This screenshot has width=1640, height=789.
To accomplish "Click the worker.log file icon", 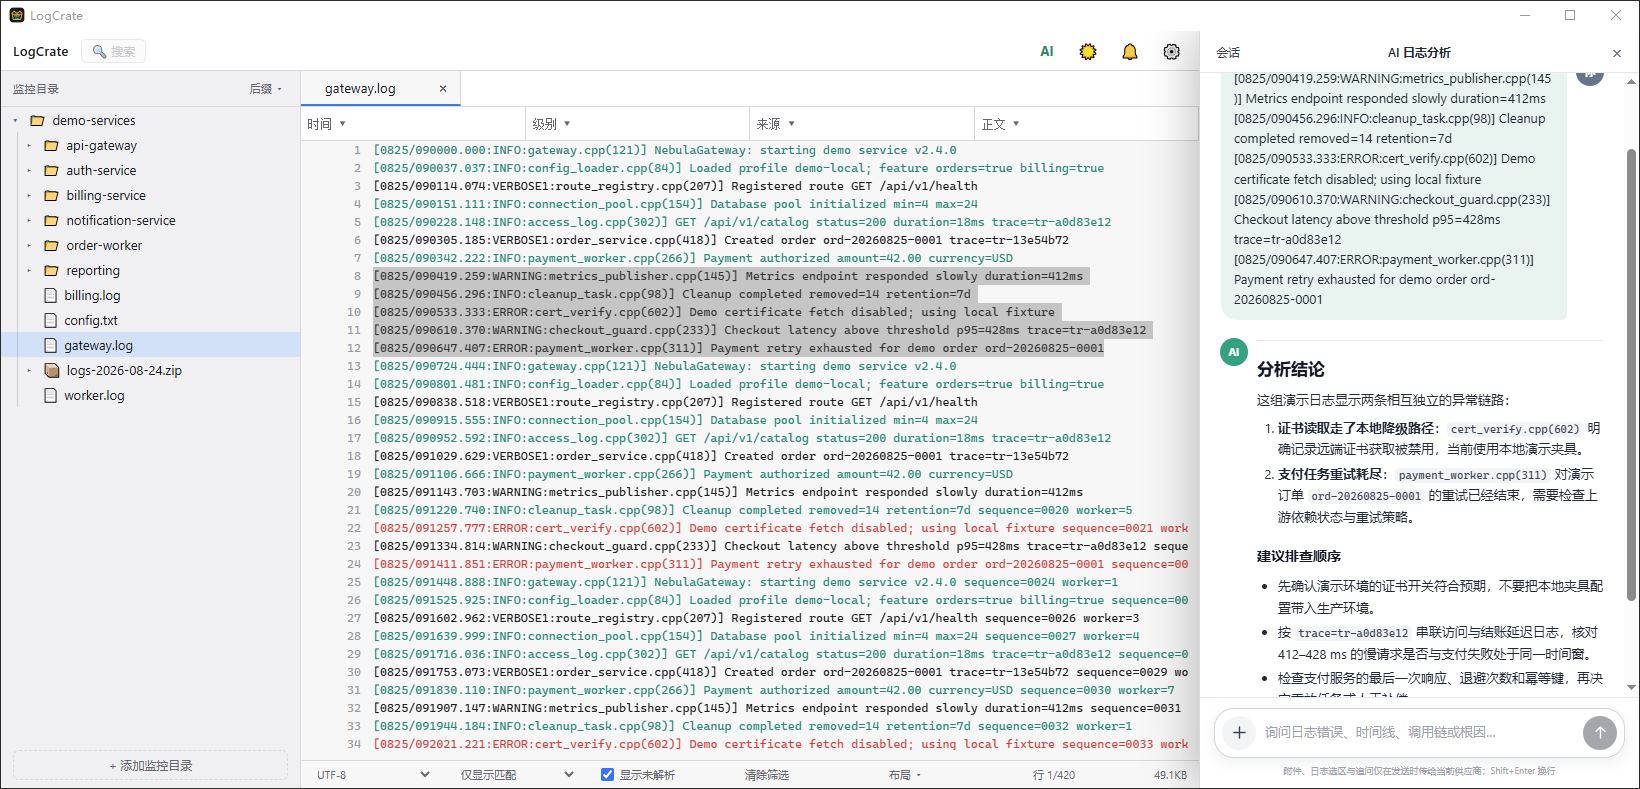I will click(x=51, y=395).
